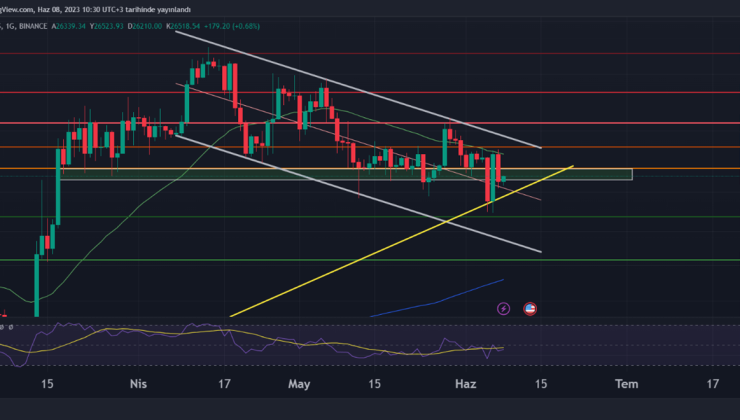Click the purple lightning bolt event icon
Viewport: 740px width, 420px height.
point(504,309)
